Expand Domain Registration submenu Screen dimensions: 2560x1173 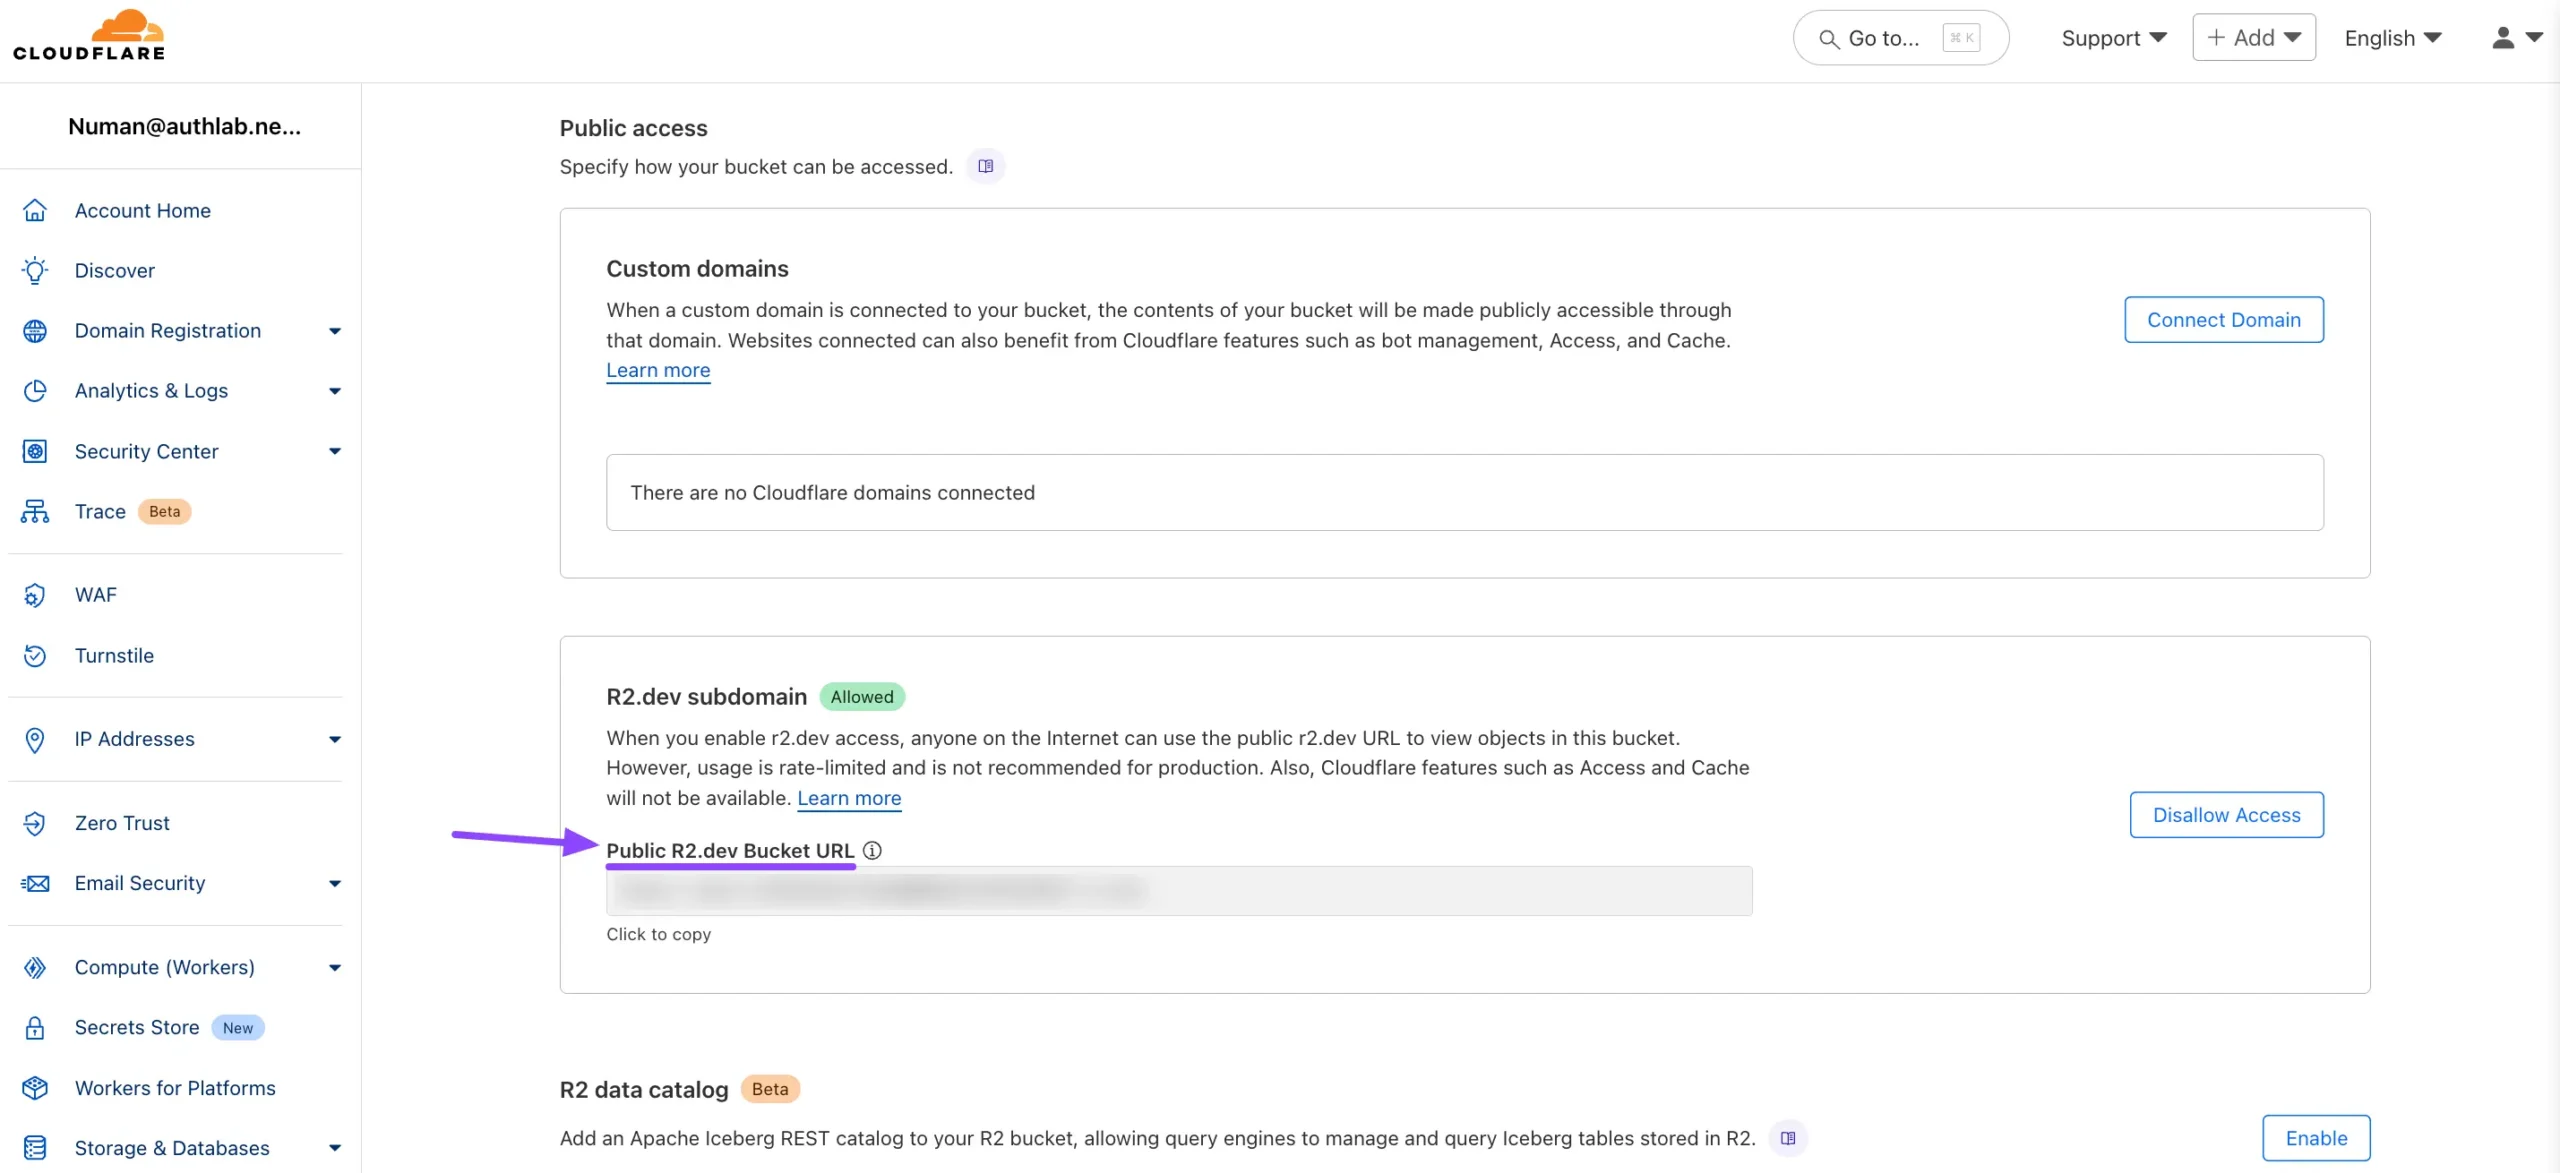tap(335, 331)
